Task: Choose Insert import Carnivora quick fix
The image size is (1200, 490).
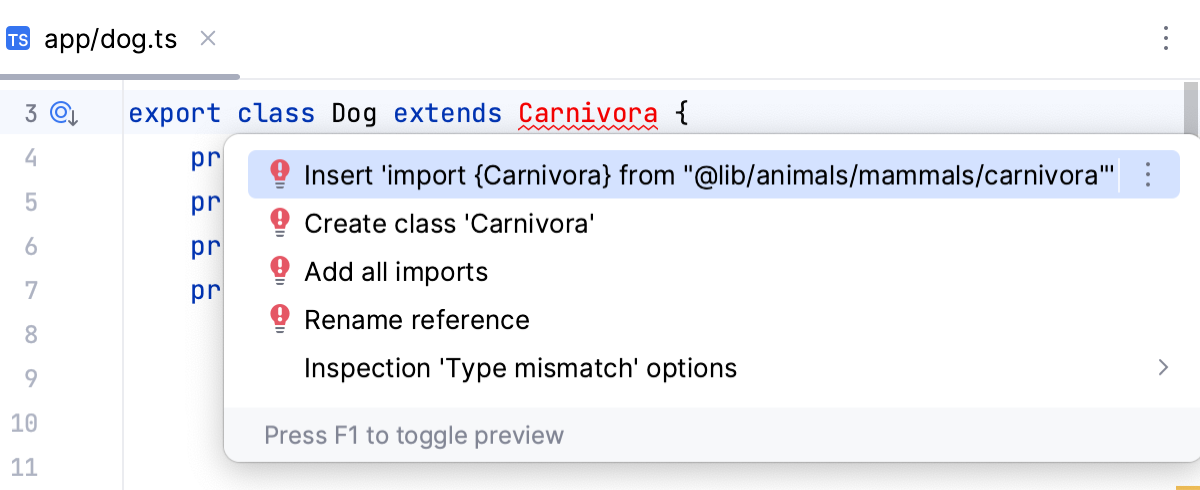Action: point(708,176)
